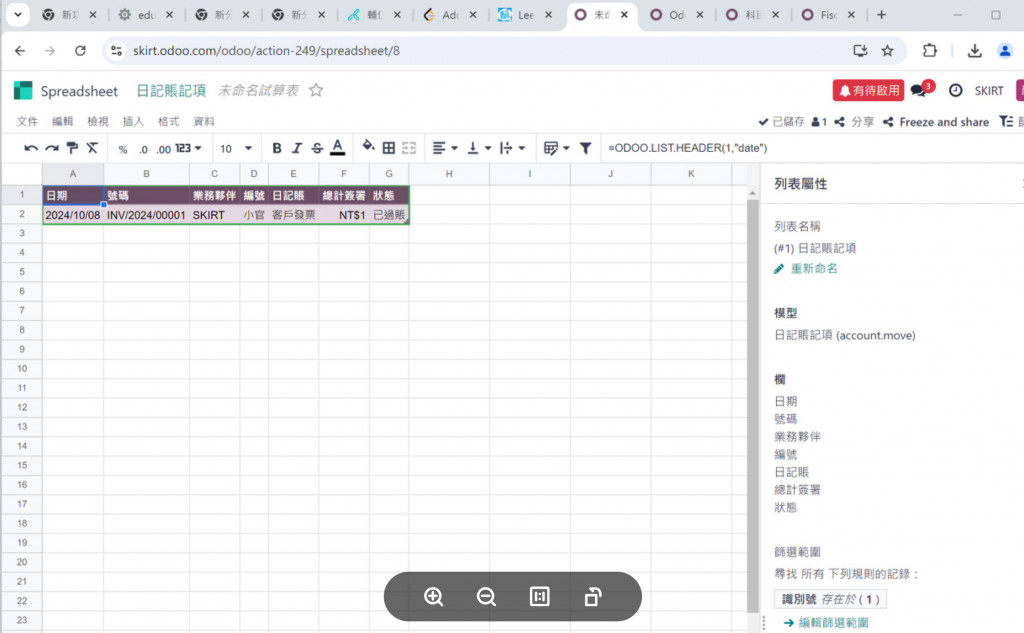Open a new browser tab
Viewport: 1024px width, 633px height.
(881, 14)
